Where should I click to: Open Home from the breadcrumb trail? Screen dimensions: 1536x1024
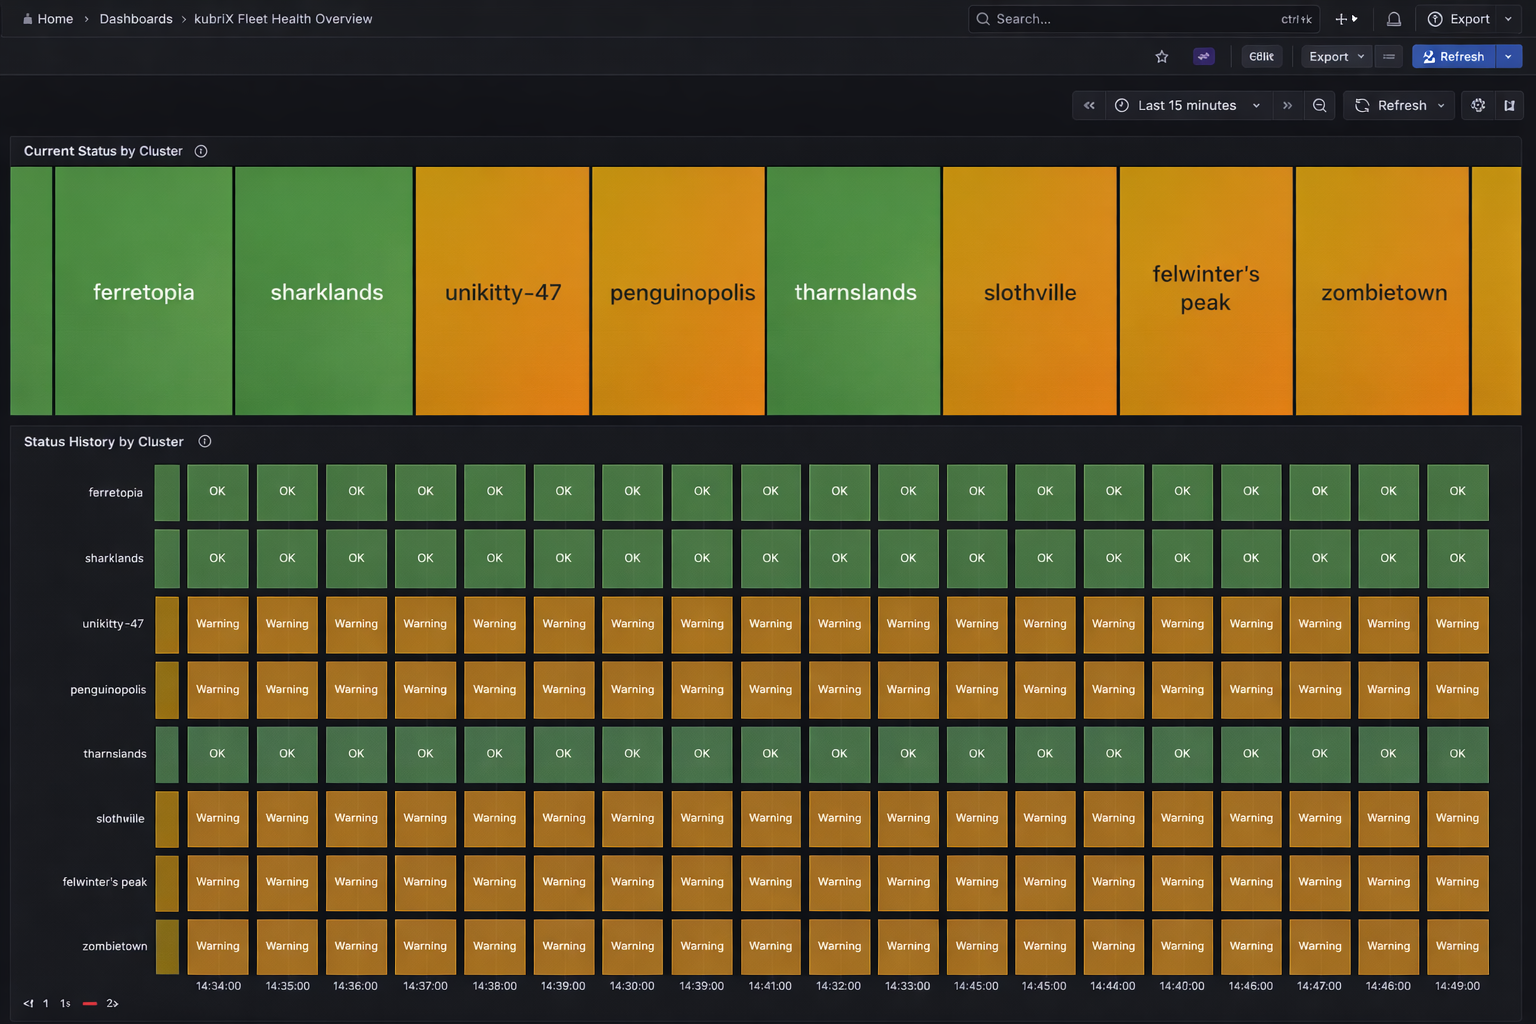pos(55,18)
